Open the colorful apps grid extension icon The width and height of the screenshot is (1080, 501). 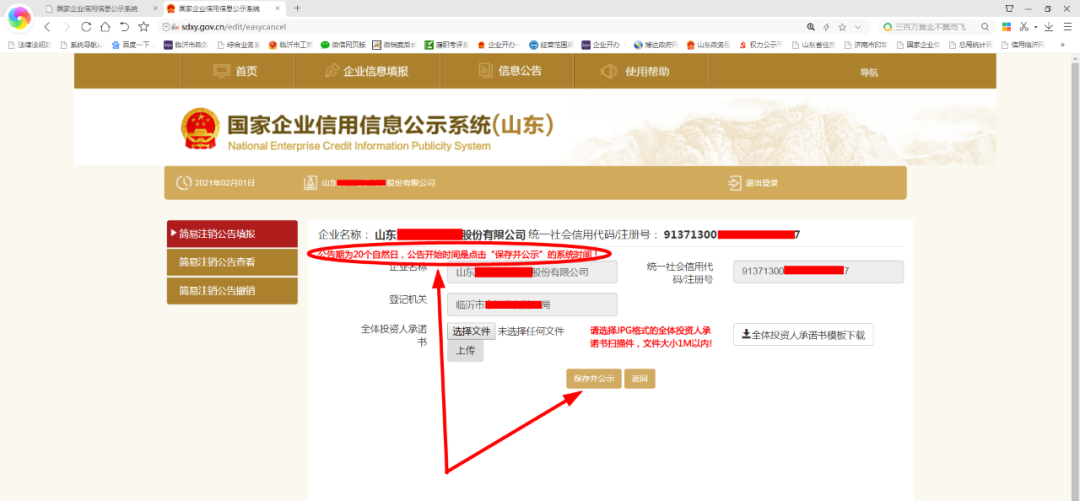coord(1006,27)
